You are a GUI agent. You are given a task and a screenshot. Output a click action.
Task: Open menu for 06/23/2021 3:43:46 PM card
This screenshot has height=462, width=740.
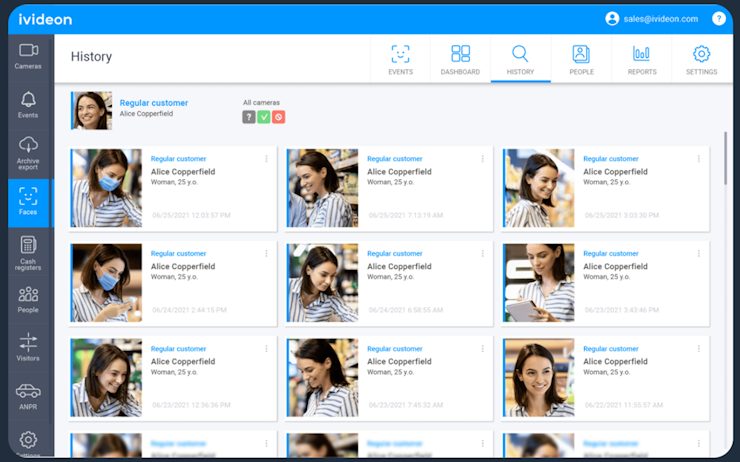point(698,254)
